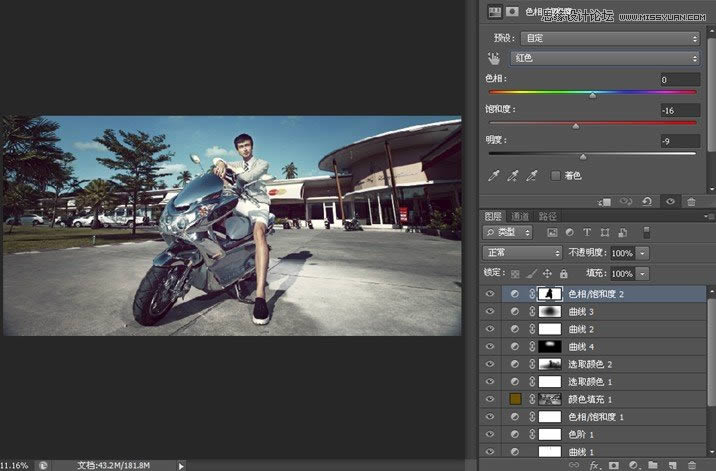Lock position move icon
This screenshot has height=471, width=716.
[x=547, y=274]
